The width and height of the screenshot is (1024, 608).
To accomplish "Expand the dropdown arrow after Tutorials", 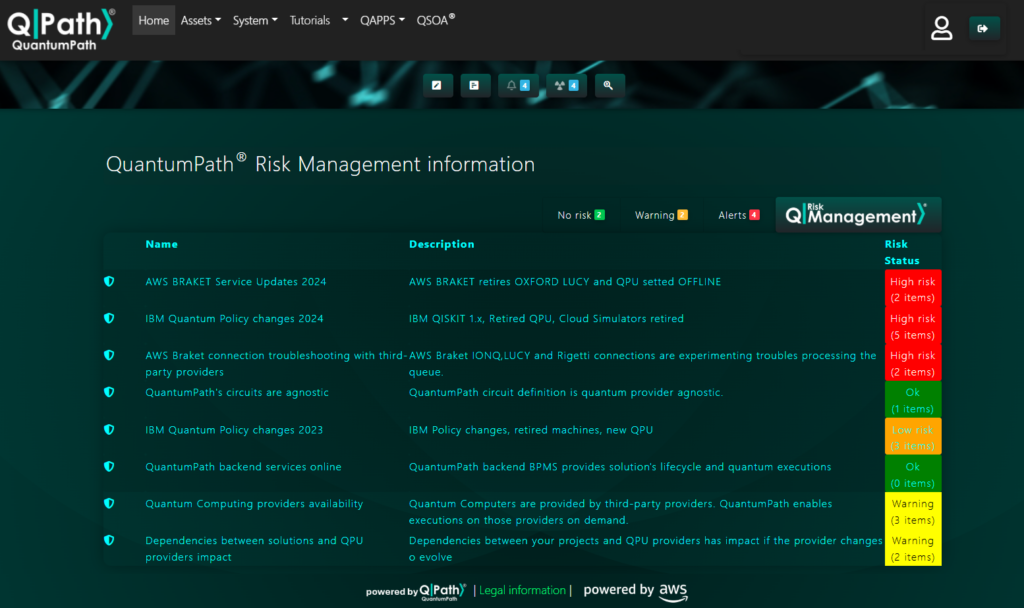I will click(x=345, y=21).
